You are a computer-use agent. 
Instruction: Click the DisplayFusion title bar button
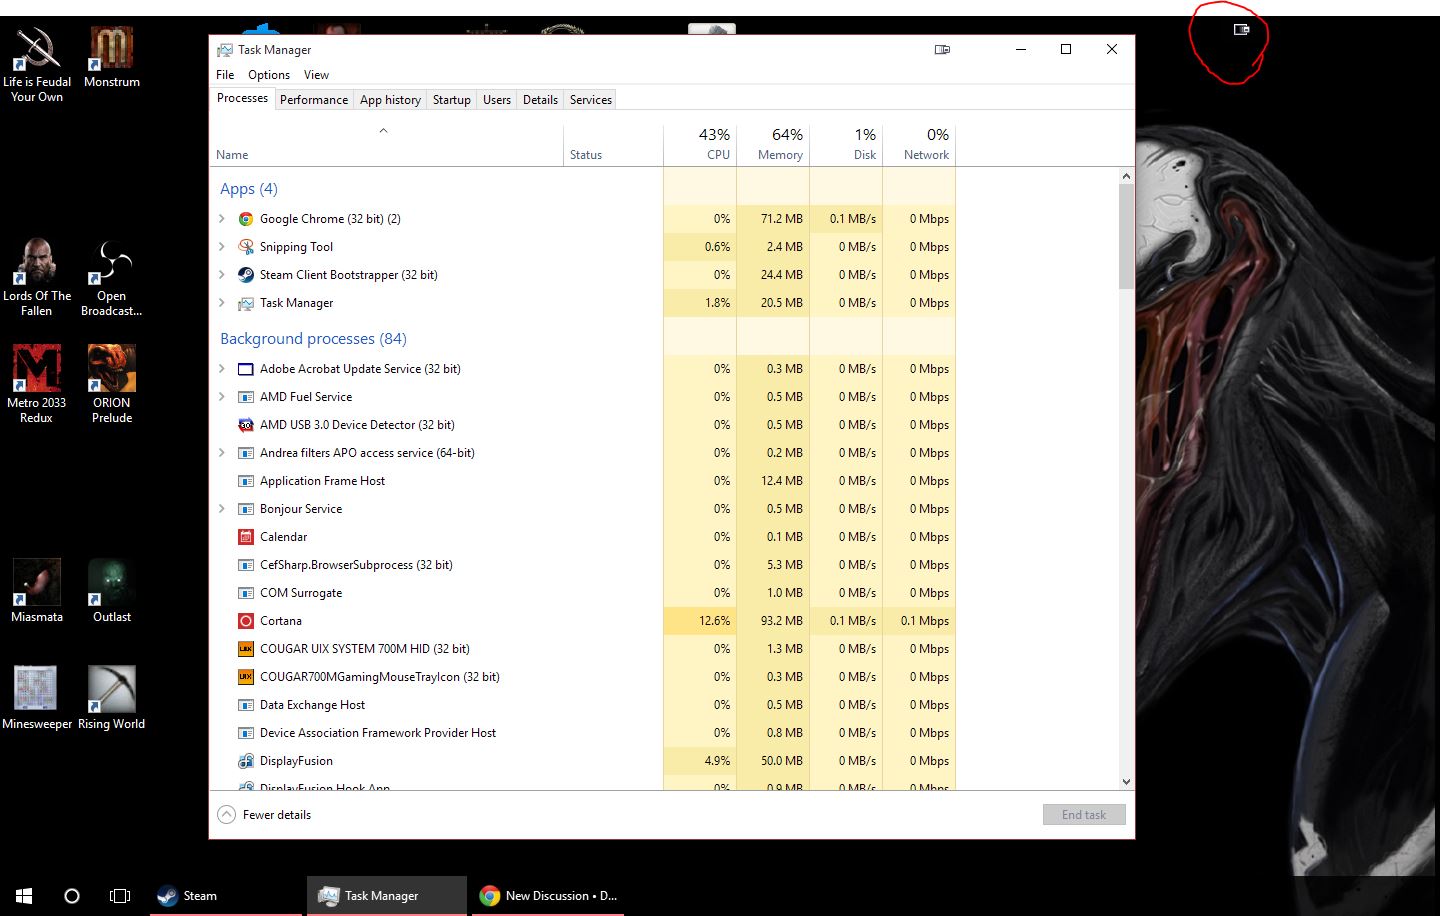[x=942, y=49]
